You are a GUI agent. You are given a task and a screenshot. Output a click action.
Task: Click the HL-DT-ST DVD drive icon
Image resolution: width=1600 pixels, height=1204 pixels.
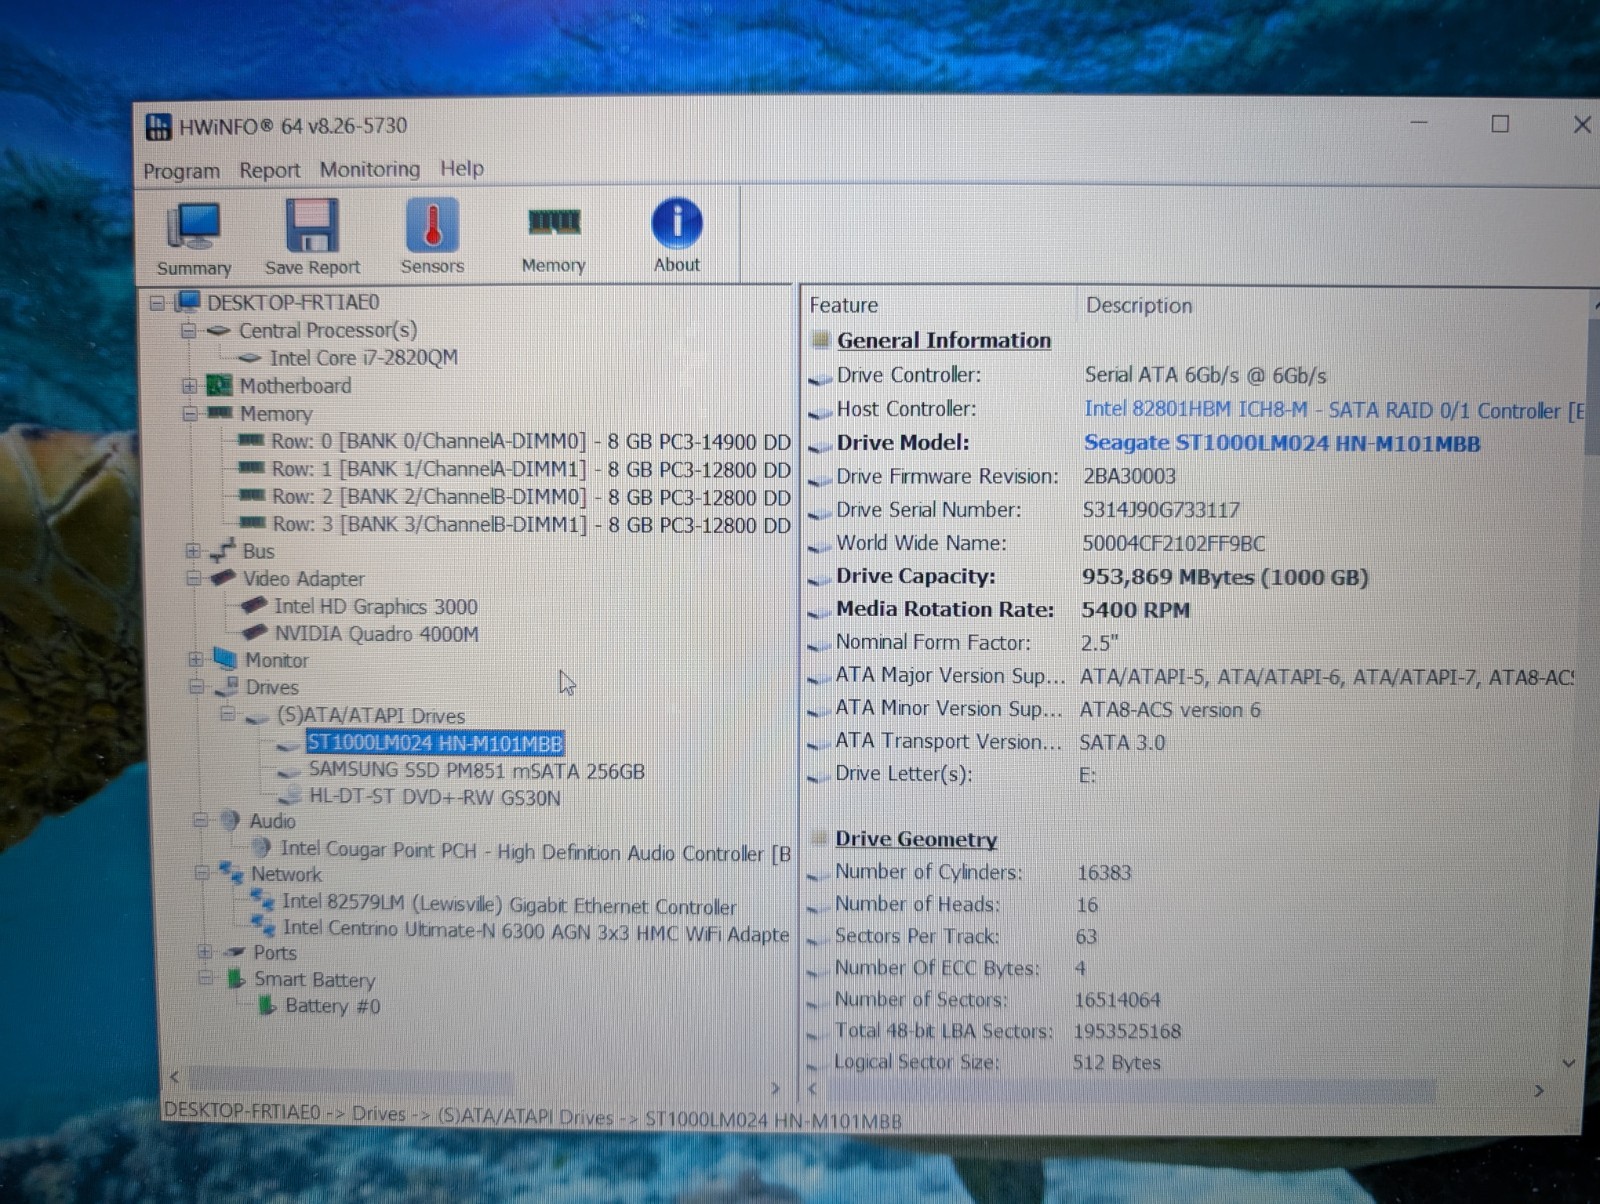(291, 797)
